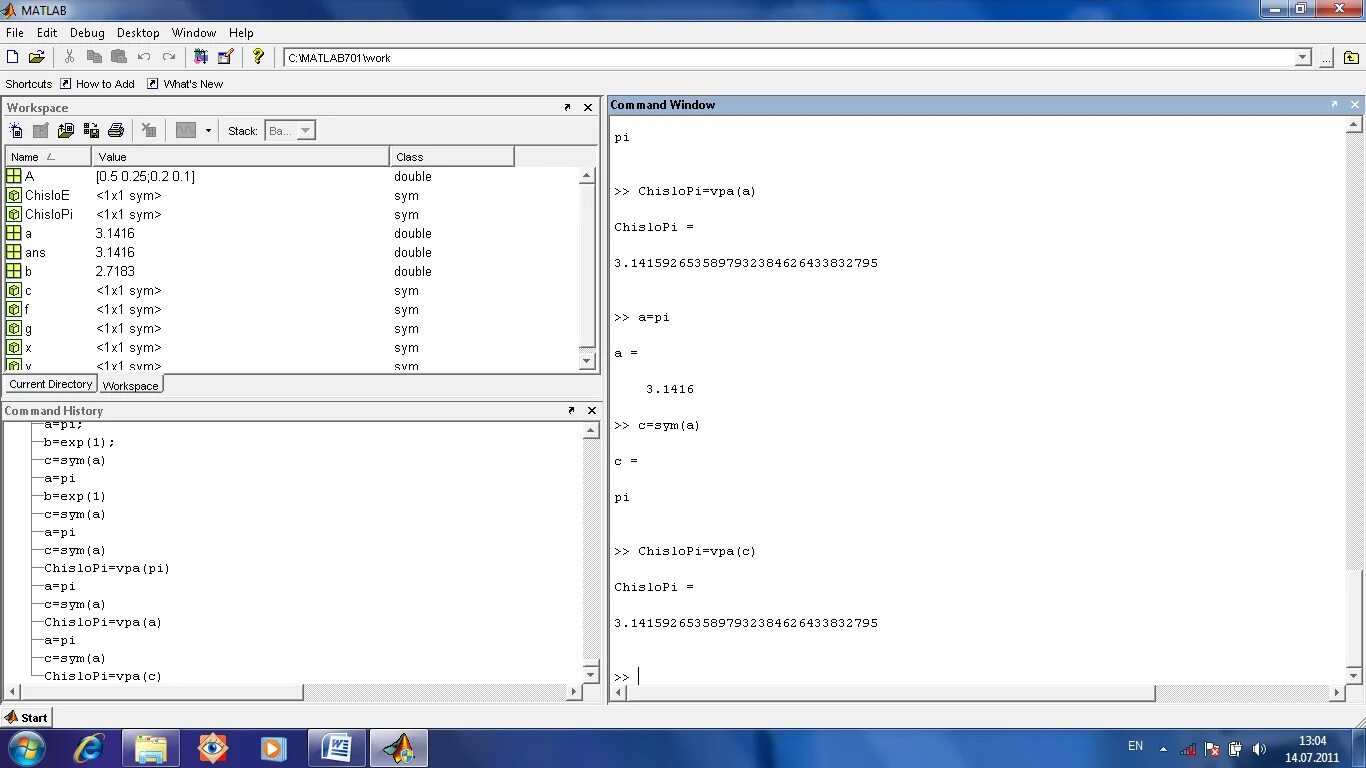Click the Redo arrow icon
This screenshot has height=768, width=1366.
tap(169, 57)
